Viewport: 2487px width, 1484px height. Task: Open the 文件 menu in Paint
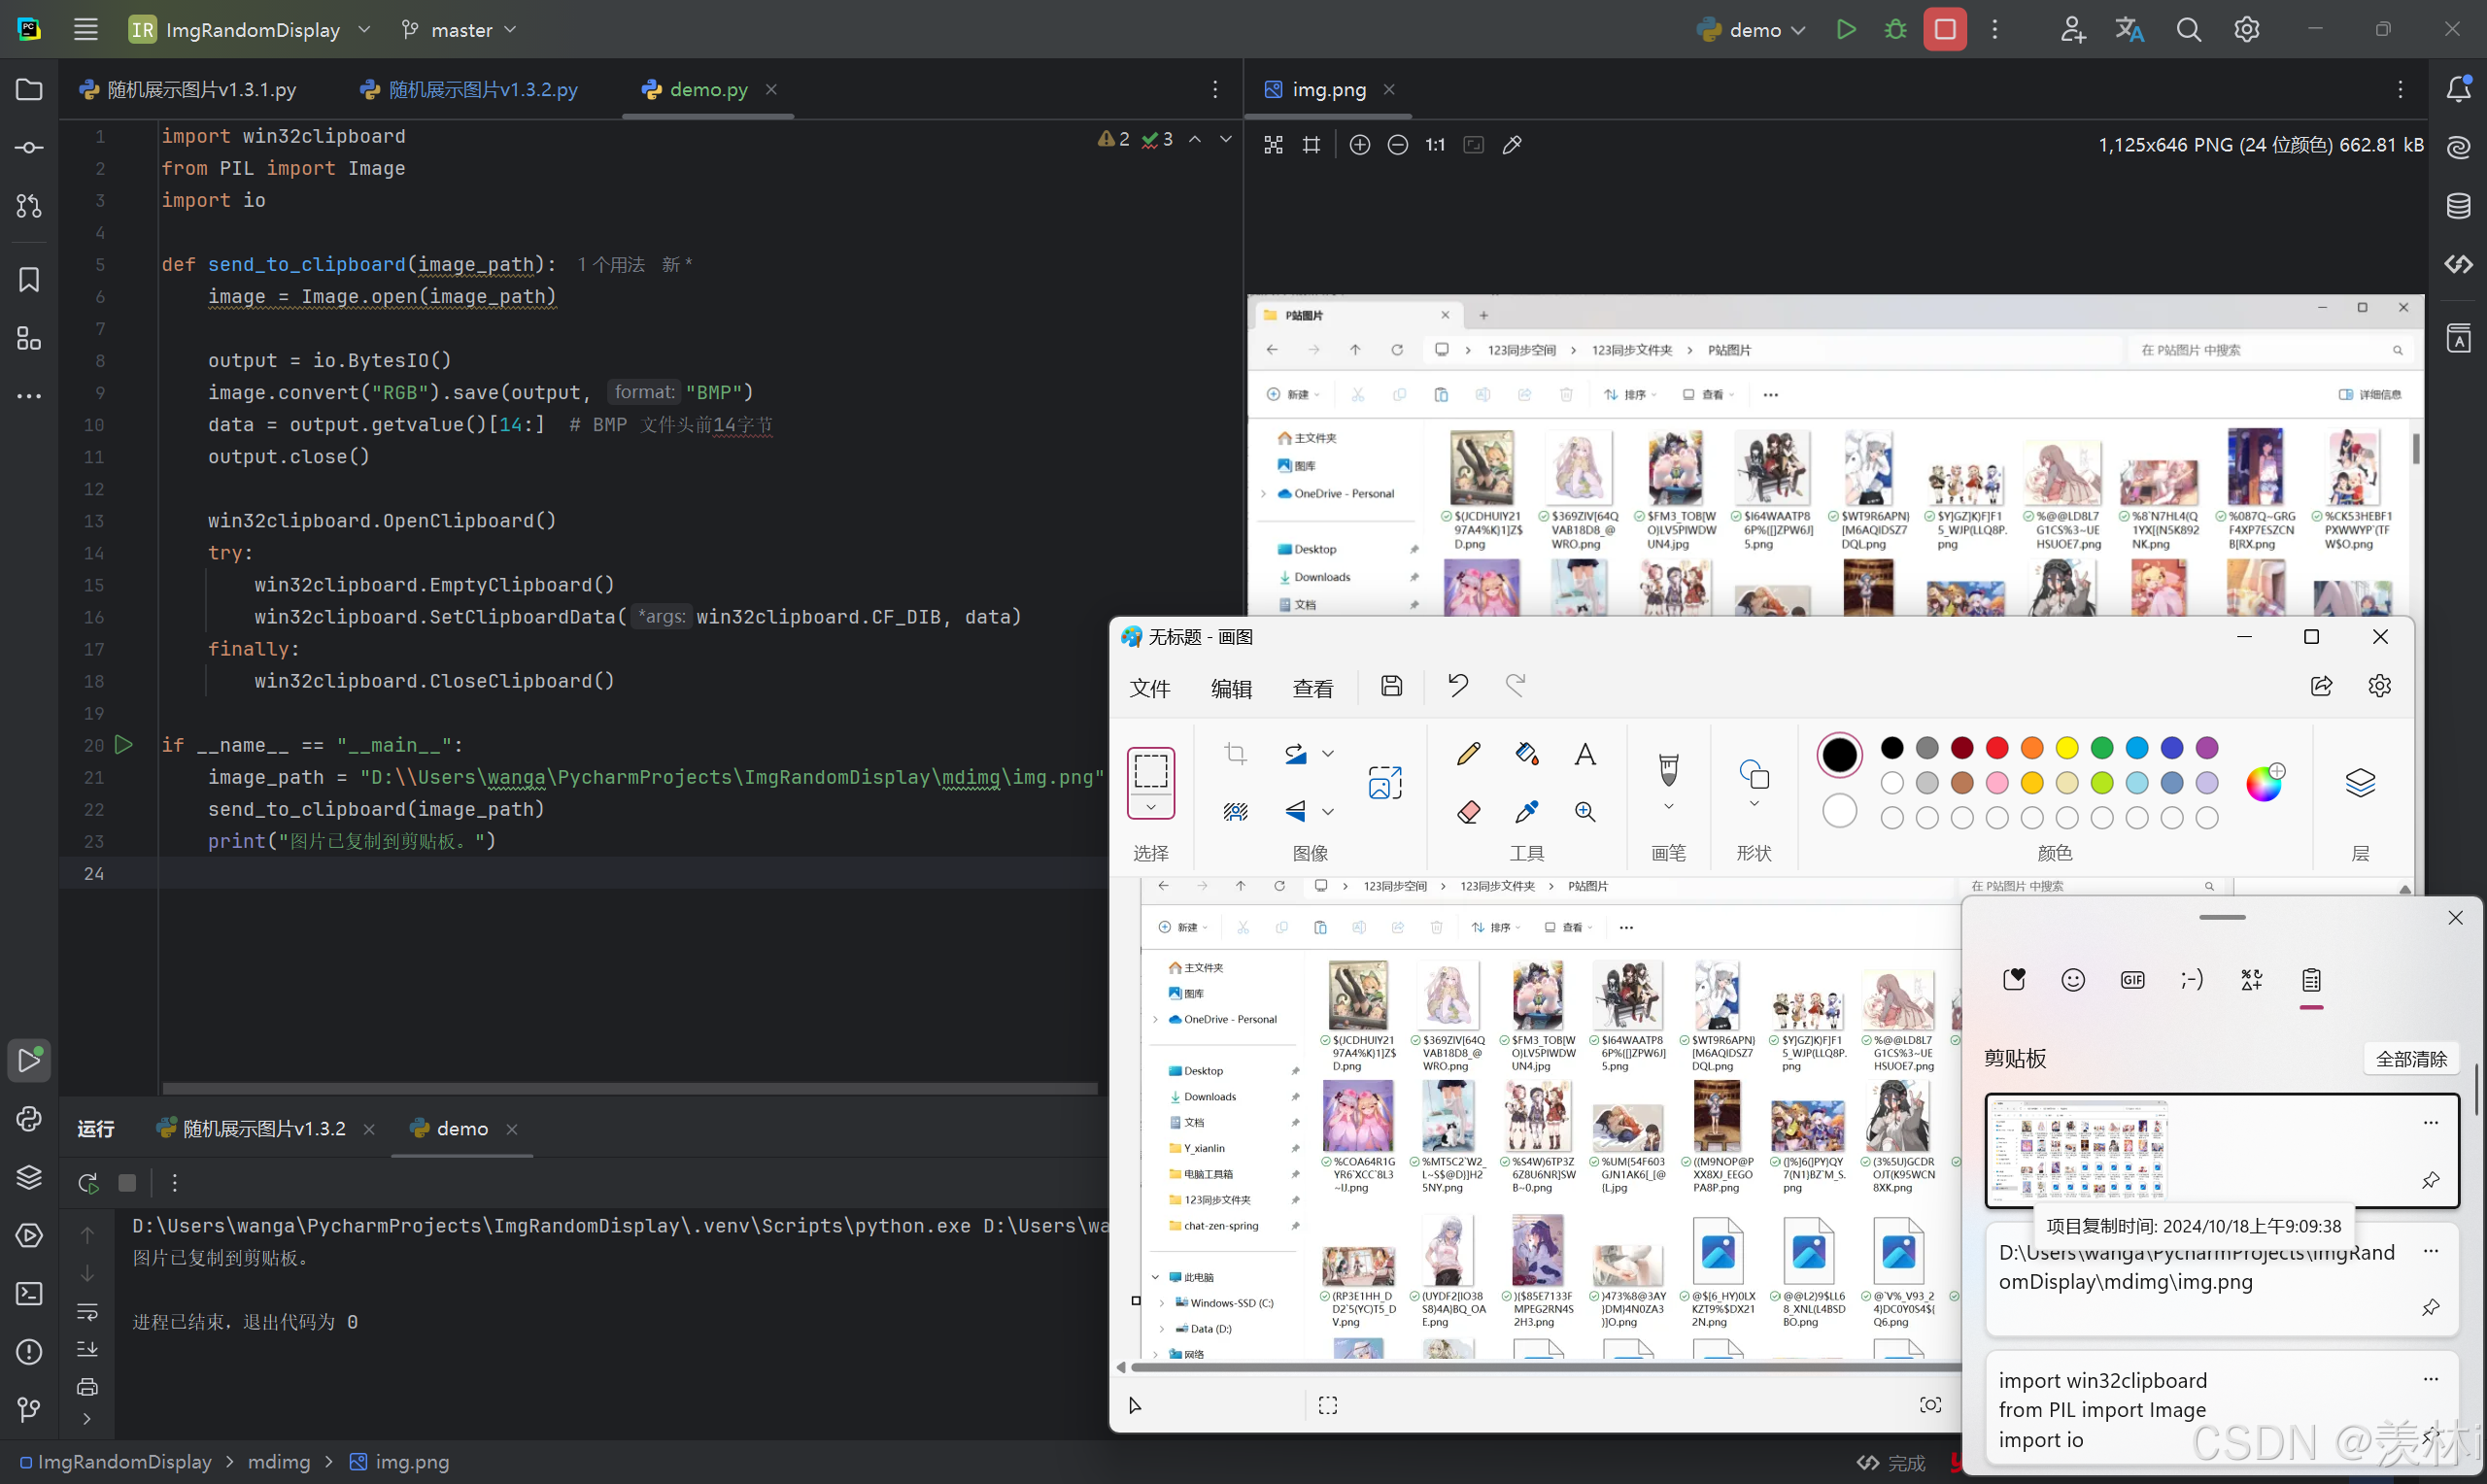pyautogui.click(x=1150, y=688)
